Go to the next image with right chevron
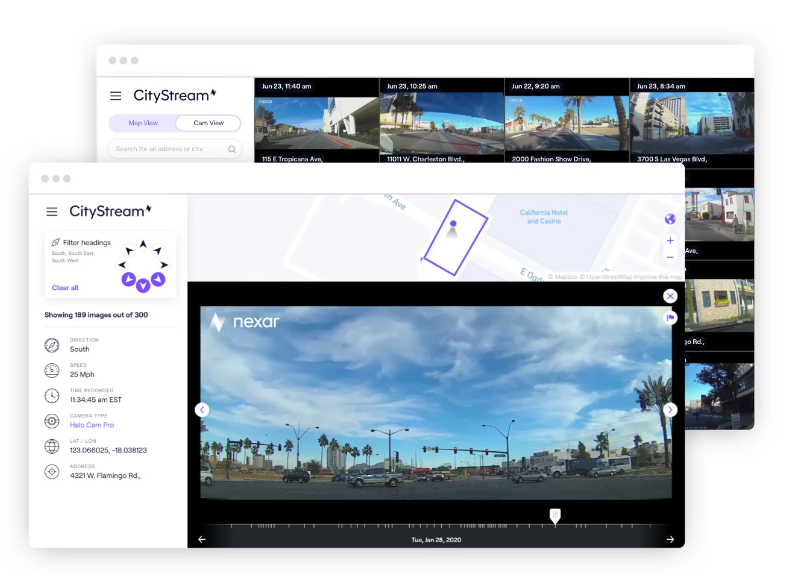This screenshot has height=583, width=786. (670, 410)
